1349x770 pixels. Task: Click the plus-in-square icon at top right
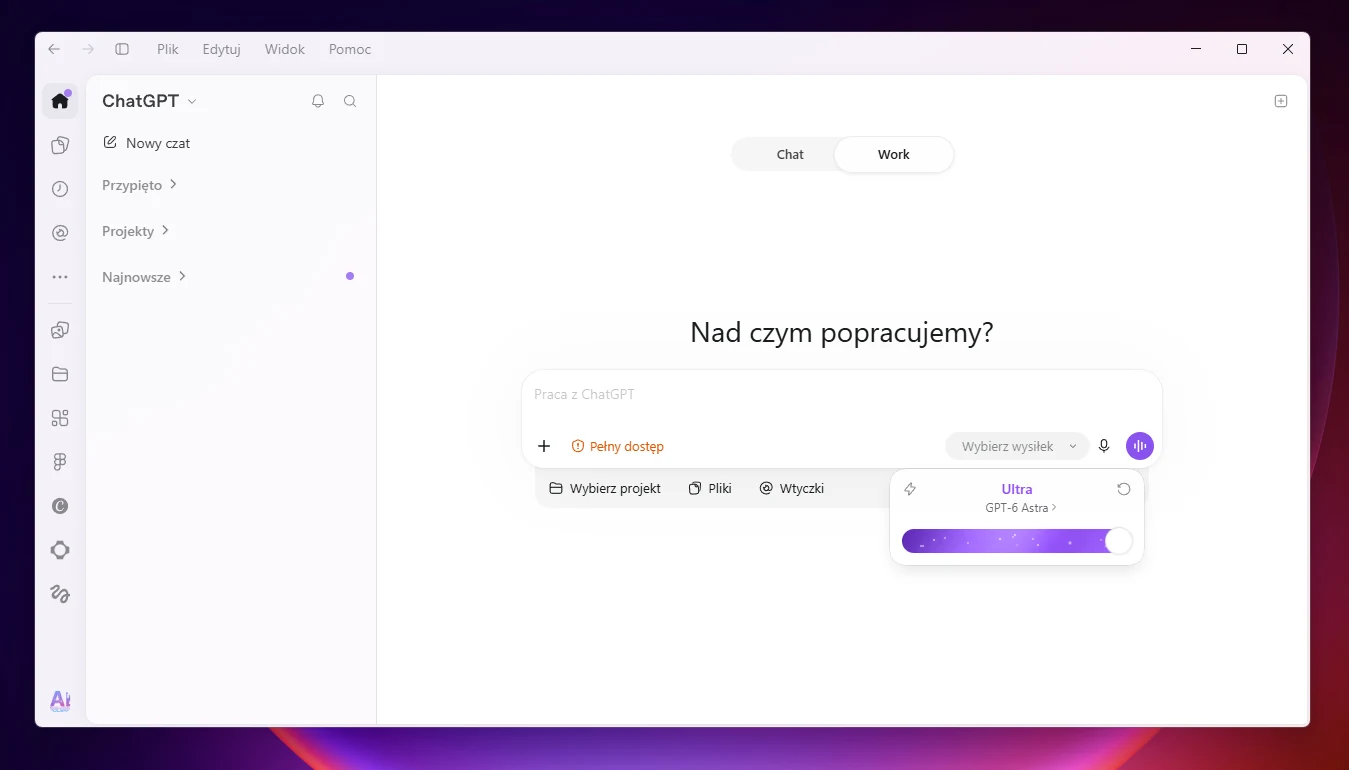[1281, 101]
